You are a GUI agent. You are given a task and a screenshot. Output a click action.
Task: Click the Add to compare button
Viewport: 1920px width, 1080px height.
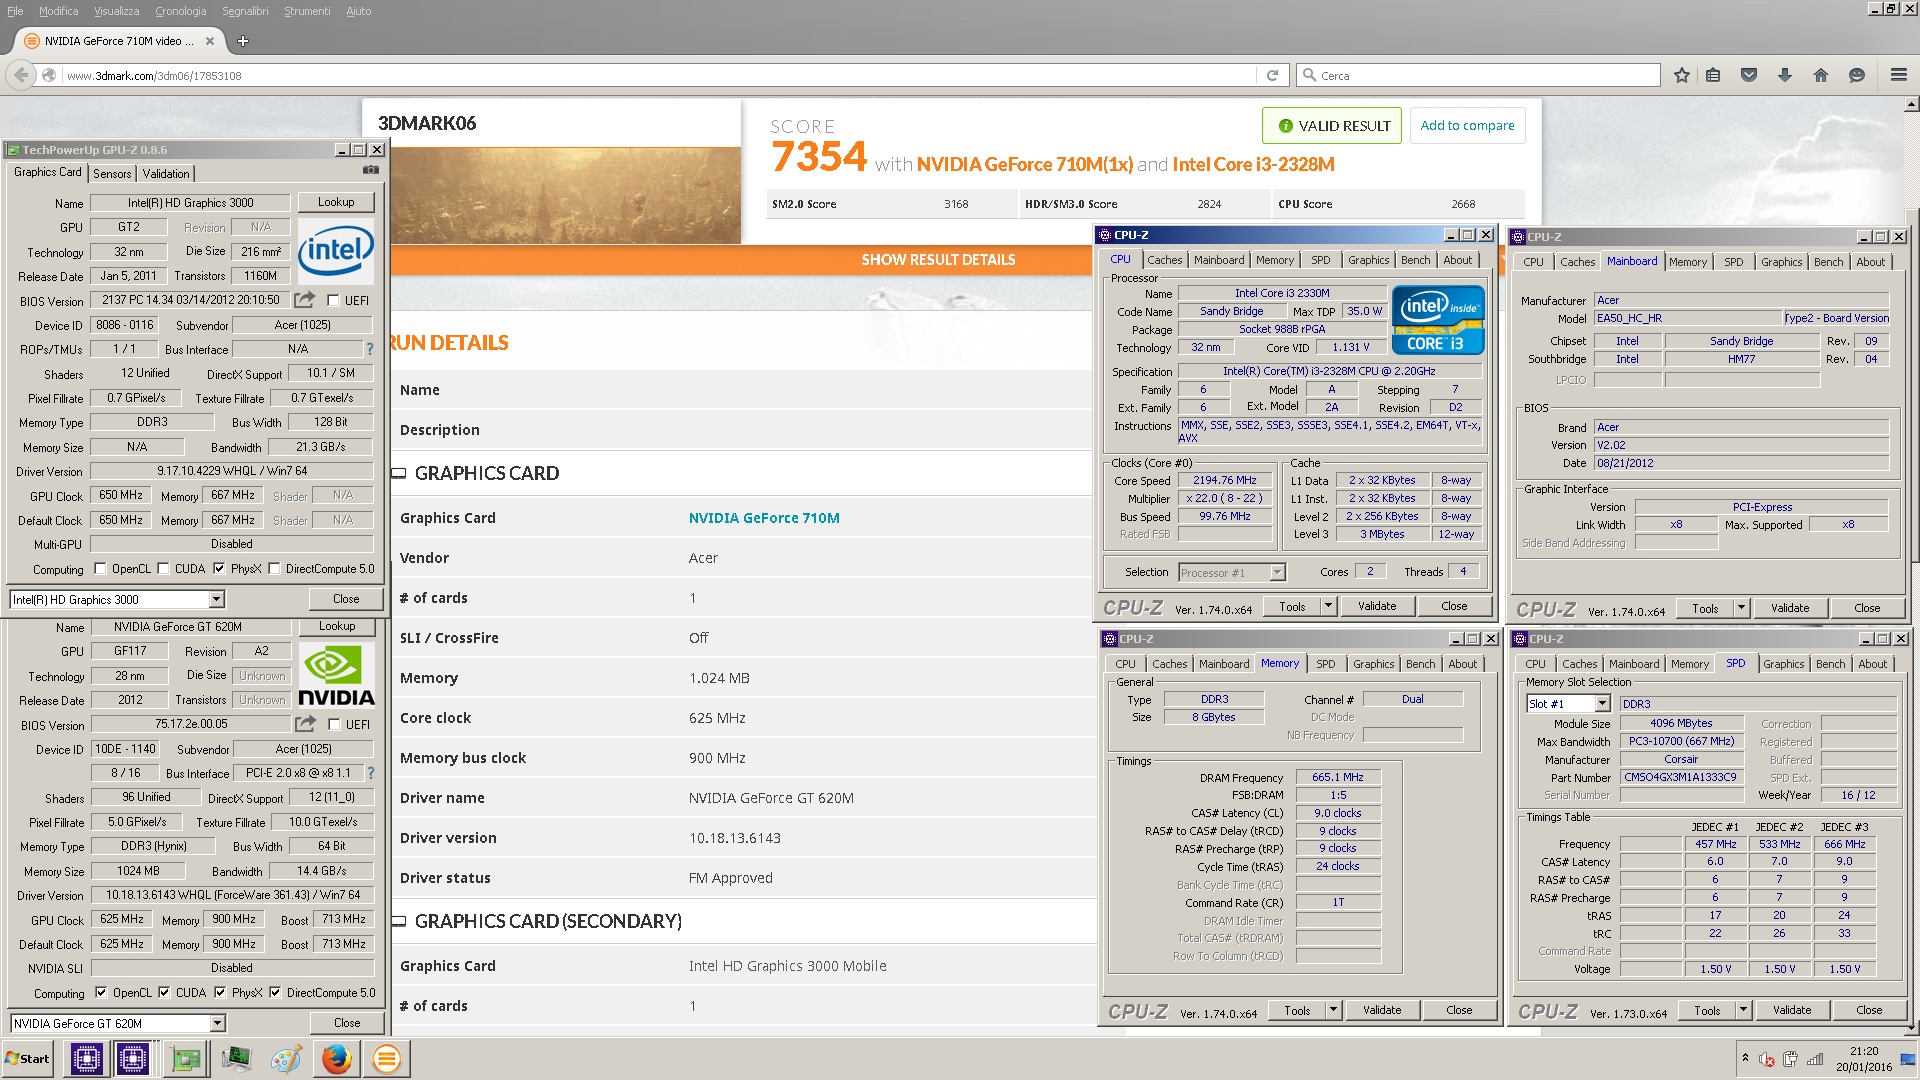click(x=1467, y=125)
